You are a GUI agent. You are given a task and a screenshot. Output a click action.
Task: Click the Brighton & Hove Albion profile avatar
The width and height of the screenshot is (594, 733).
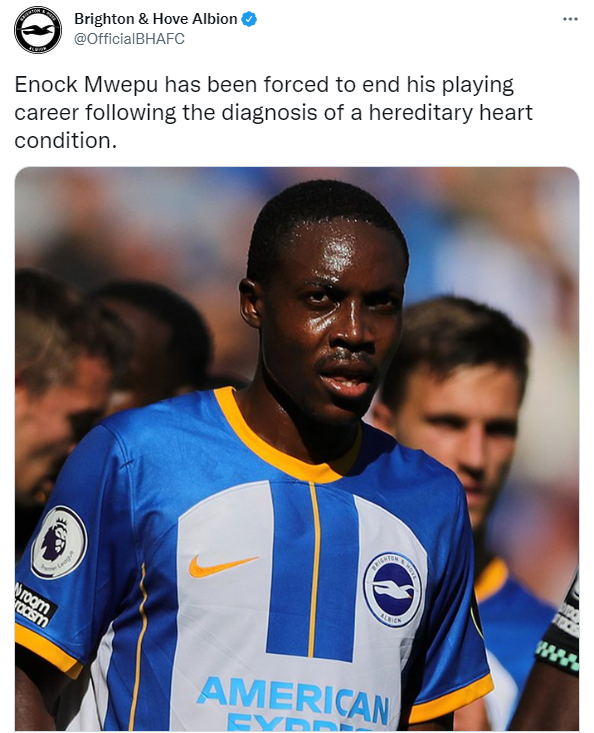click(37, 30)
